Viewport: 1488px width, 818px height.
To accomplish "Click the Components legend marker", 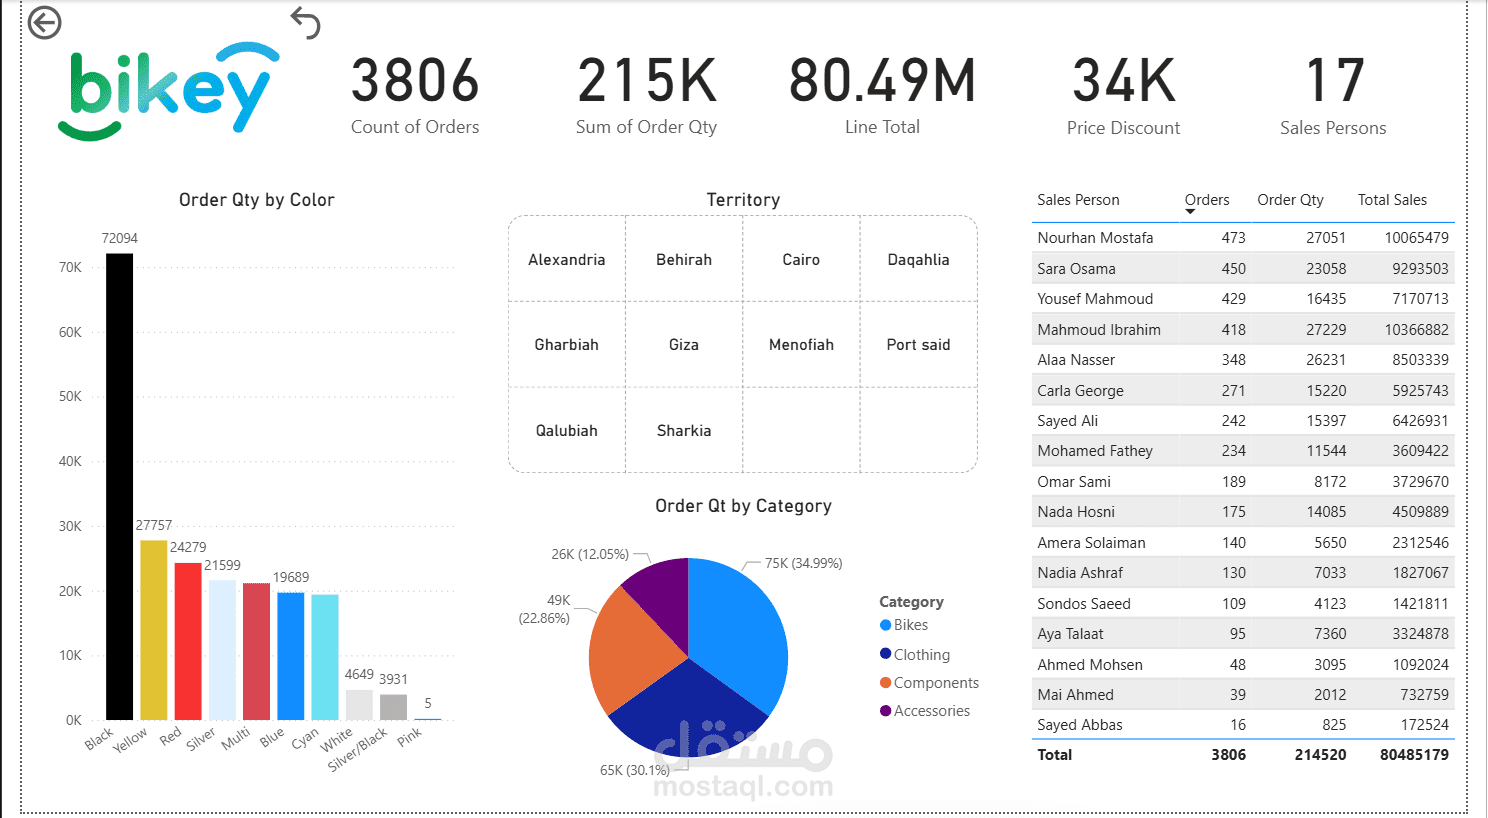I will (x=885, y=683).
